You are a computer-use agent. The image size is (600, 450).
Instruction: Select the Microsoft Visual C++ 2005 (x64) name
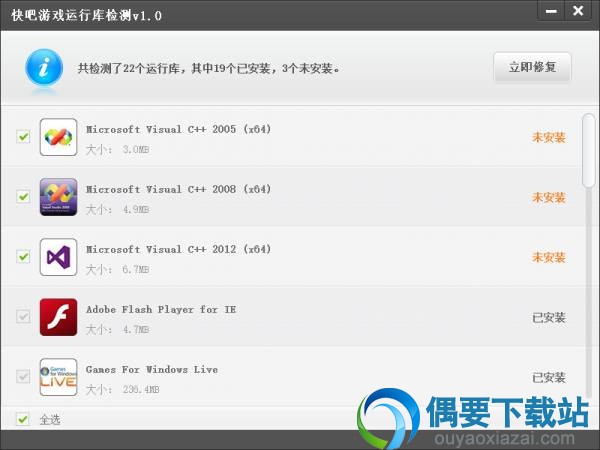pos(179,129)
